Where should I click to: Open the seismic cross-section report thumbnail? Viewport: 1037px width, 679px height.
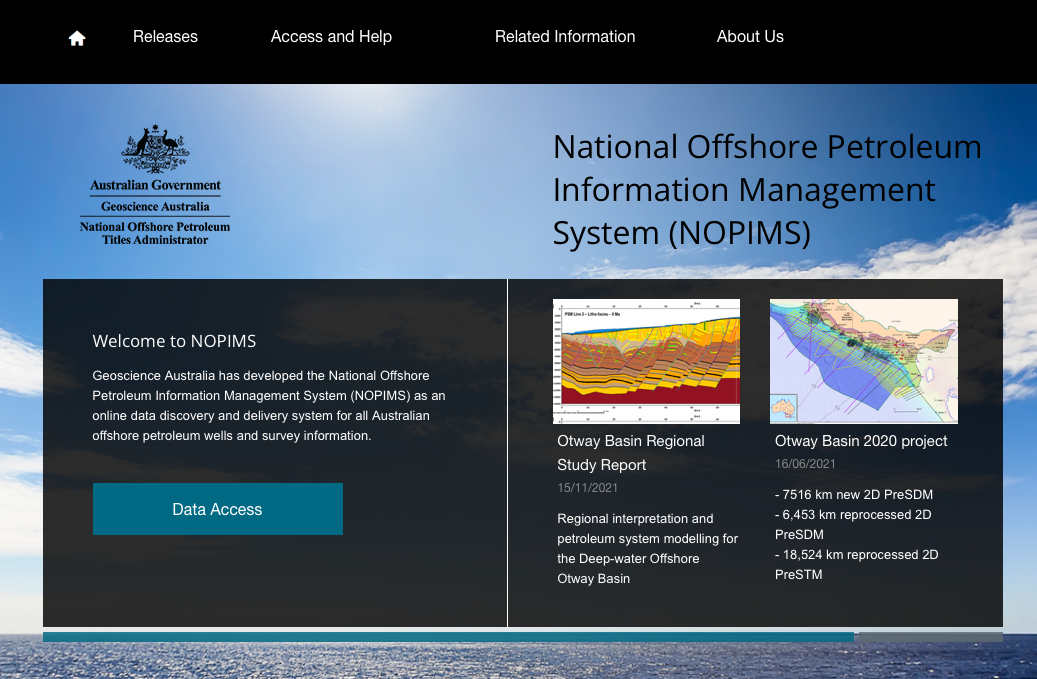coord(646,361)
